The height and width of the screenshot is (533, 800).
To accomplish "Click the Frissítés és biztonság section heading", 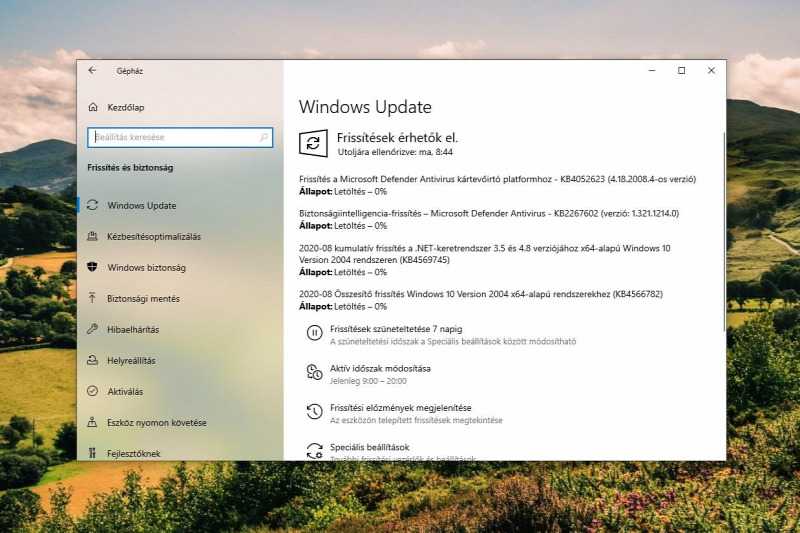I will click(x=130, y=167).
